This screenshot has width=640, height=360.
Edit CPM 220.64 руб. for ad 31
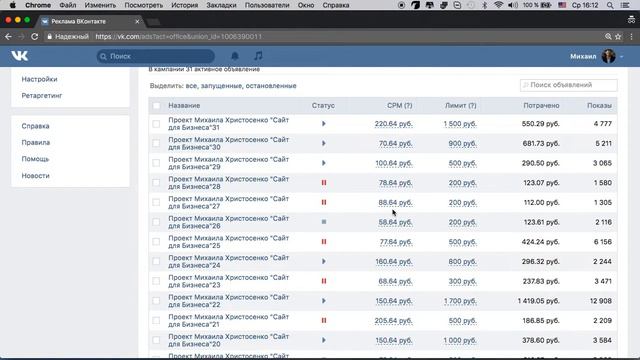393,124
